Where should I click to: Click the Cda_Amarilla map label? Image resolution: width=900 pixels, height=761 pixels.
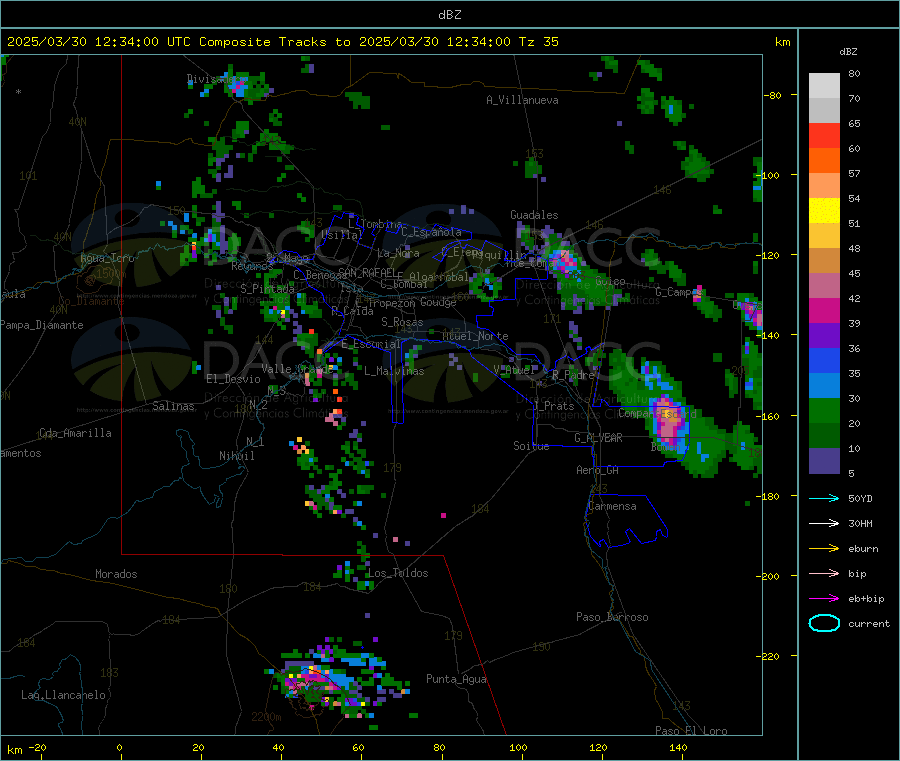coord(75,433)
